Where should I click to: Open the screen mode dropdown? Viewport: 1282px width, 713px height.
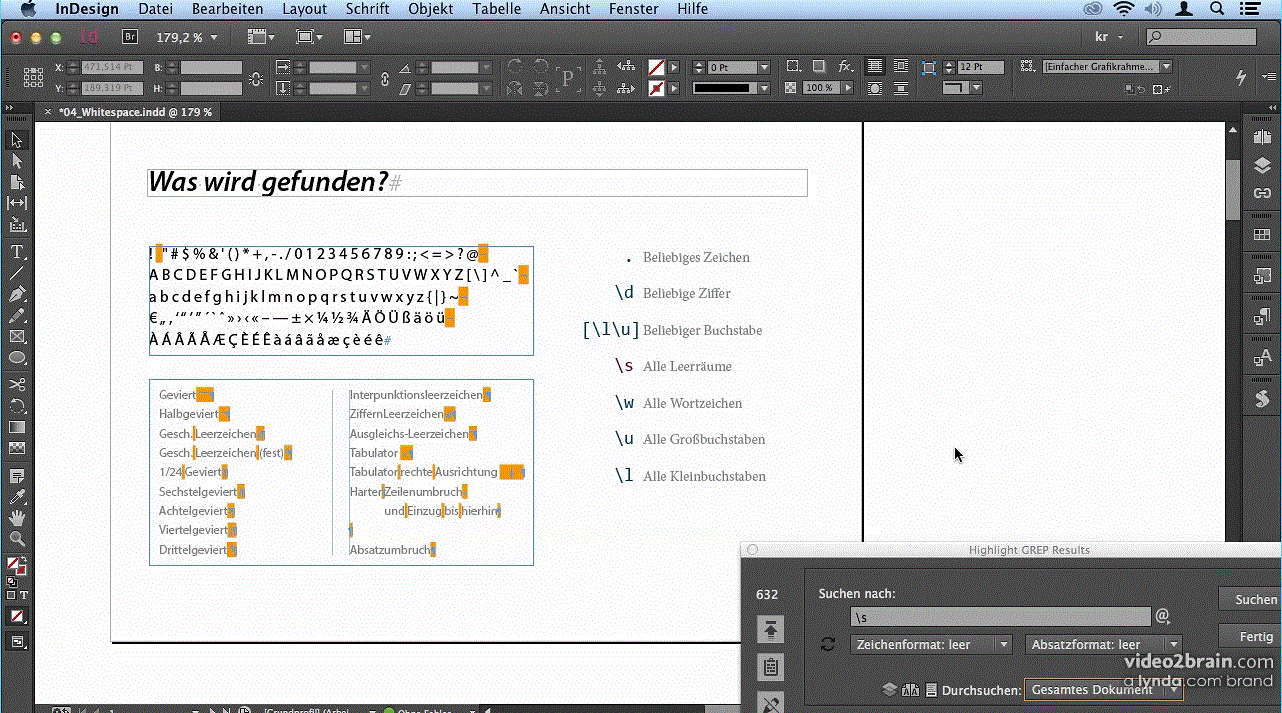coord(310,37)
